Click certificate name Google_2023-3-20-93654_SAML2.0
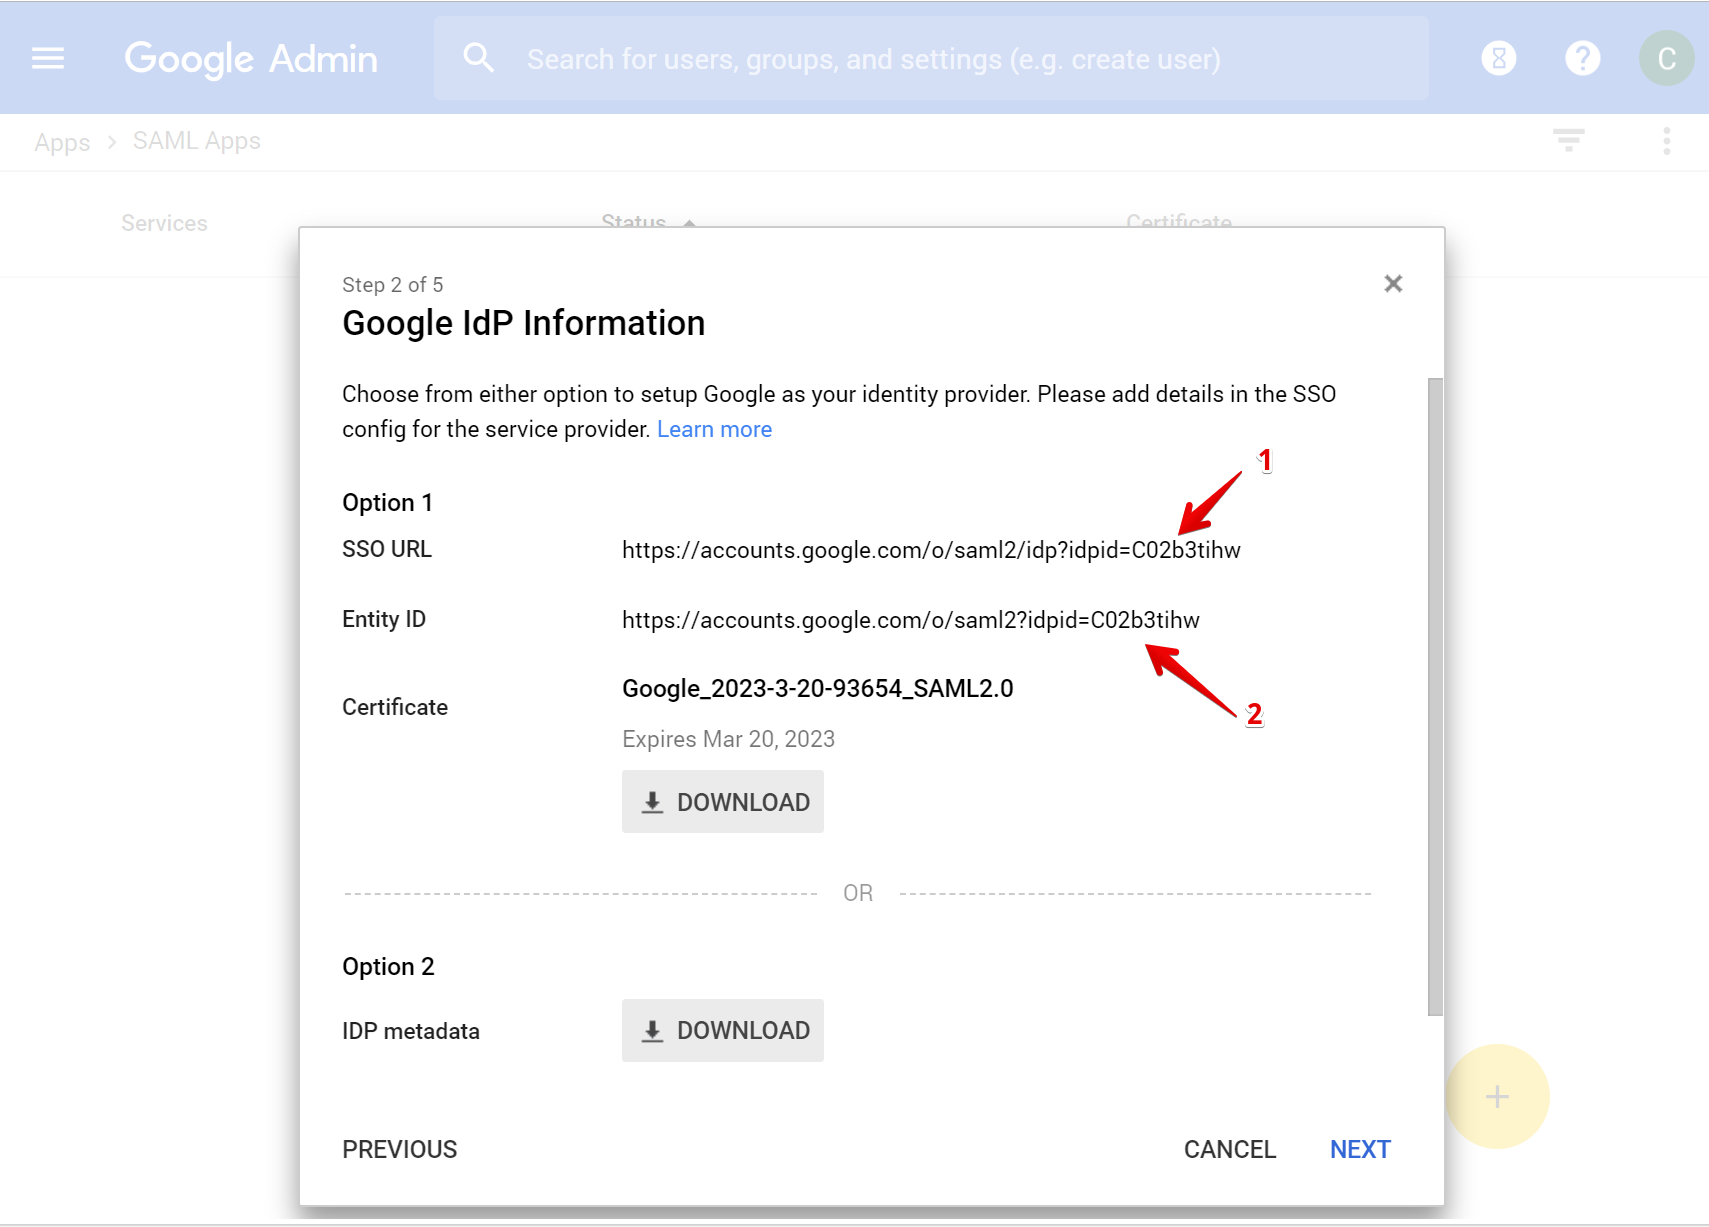Screen dimensions: 1709x1227 [818, 688]
